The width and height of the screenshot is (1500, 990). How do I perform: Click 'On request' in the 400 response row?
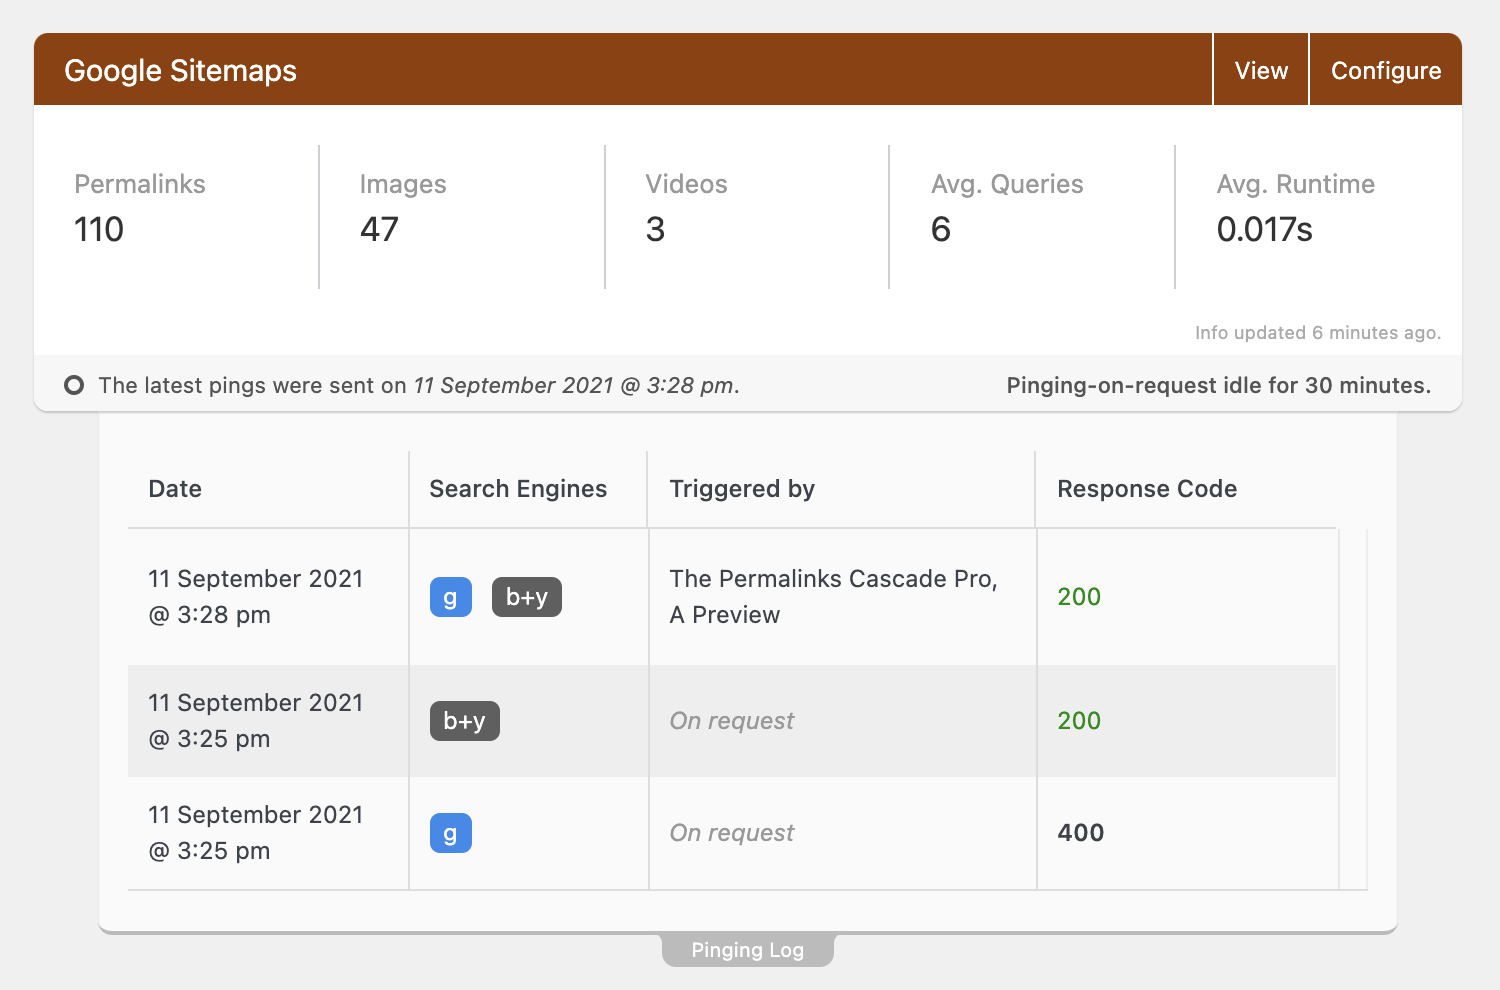point(732,833)
